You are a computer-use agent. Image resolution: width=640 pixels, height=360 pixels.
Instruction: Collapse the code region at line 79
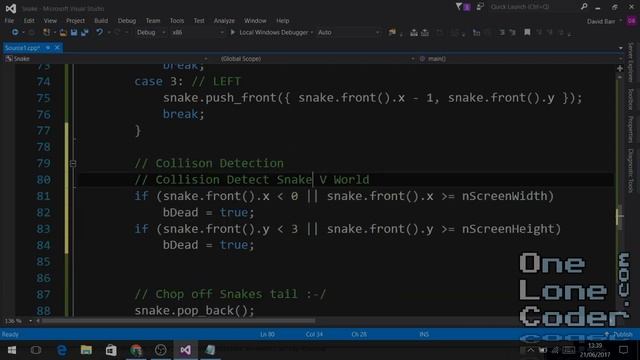(73, 164)
